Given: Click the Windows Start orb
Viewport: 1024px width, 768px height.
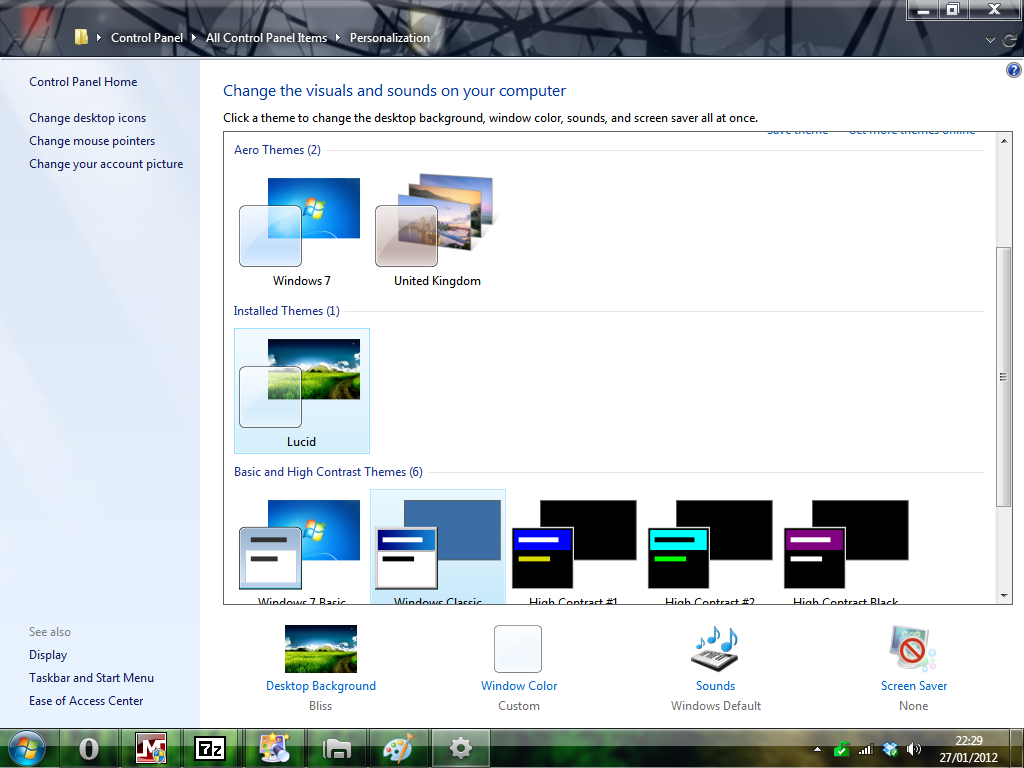Looking at the screenshot, I should coord(27,748).
